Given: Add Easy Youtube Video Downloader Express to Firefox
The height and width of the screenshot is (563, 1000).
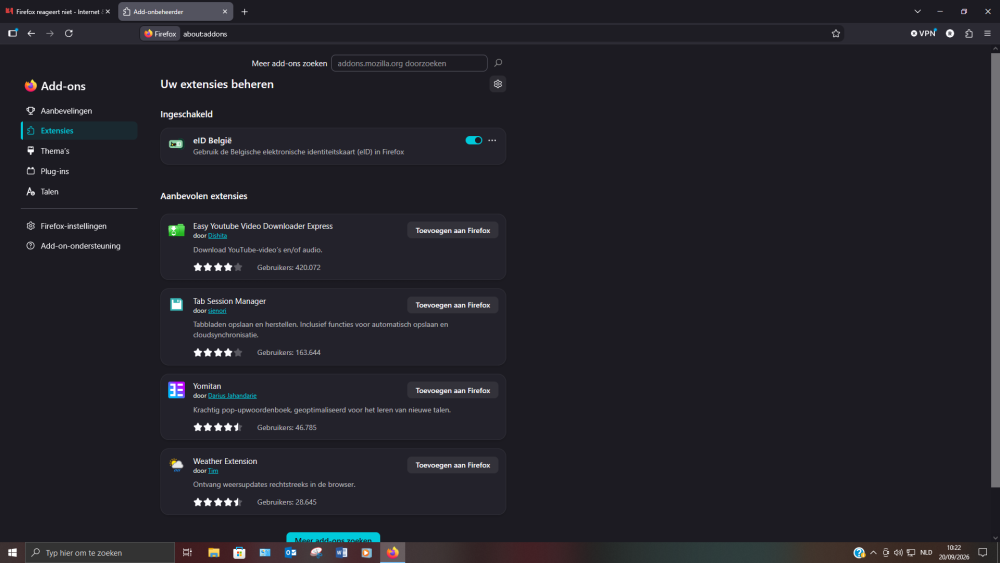Looking at the screenshot, I should tap(452, 230).
